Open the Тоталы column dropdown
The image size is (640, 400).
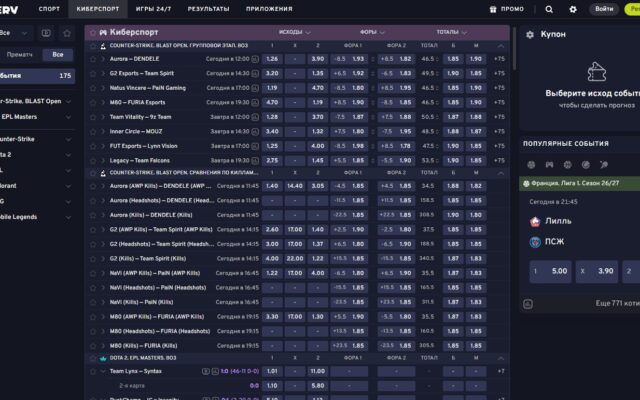point(451,32)
